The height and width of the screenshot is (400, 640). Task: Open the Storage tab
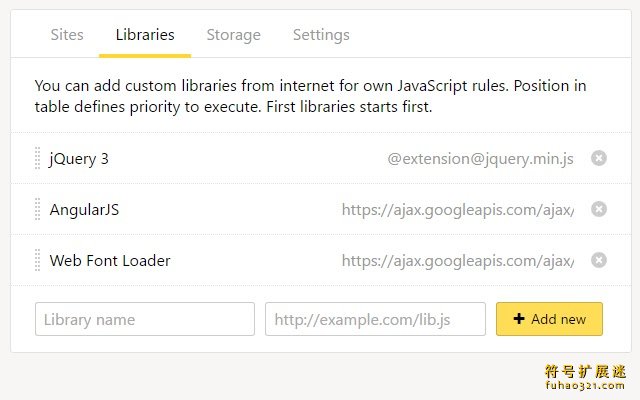233,35
